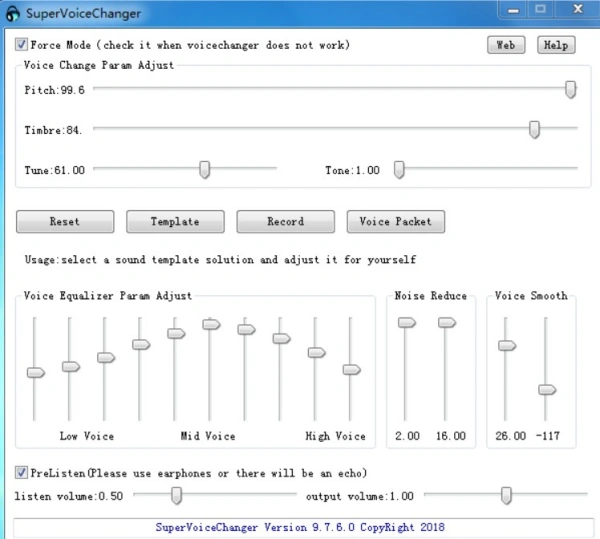Click the Timbre:84. value label
The width and height of the screenshot is (600, 539).
click(x=53, y=130)
